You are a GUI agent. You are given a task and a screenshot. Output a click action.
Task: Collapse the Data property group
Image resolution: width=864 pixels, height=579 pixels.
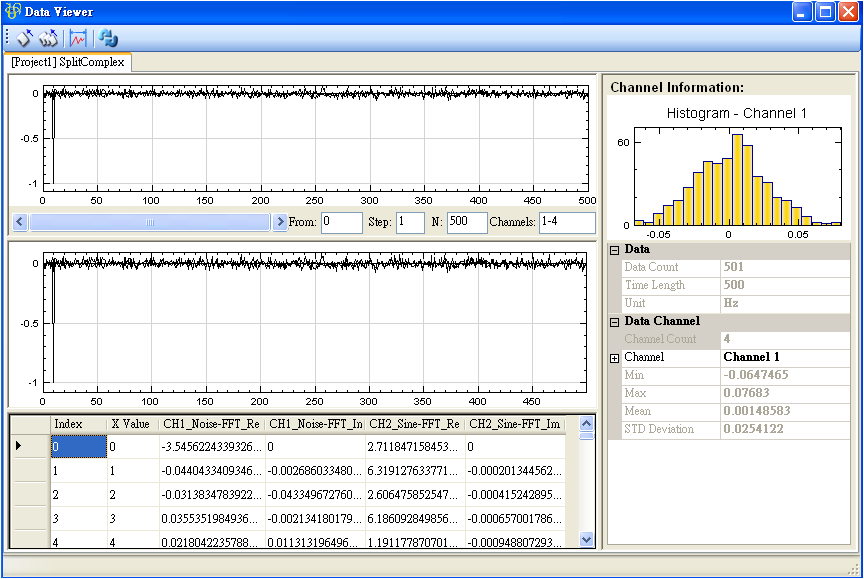[x=615, y=249]
